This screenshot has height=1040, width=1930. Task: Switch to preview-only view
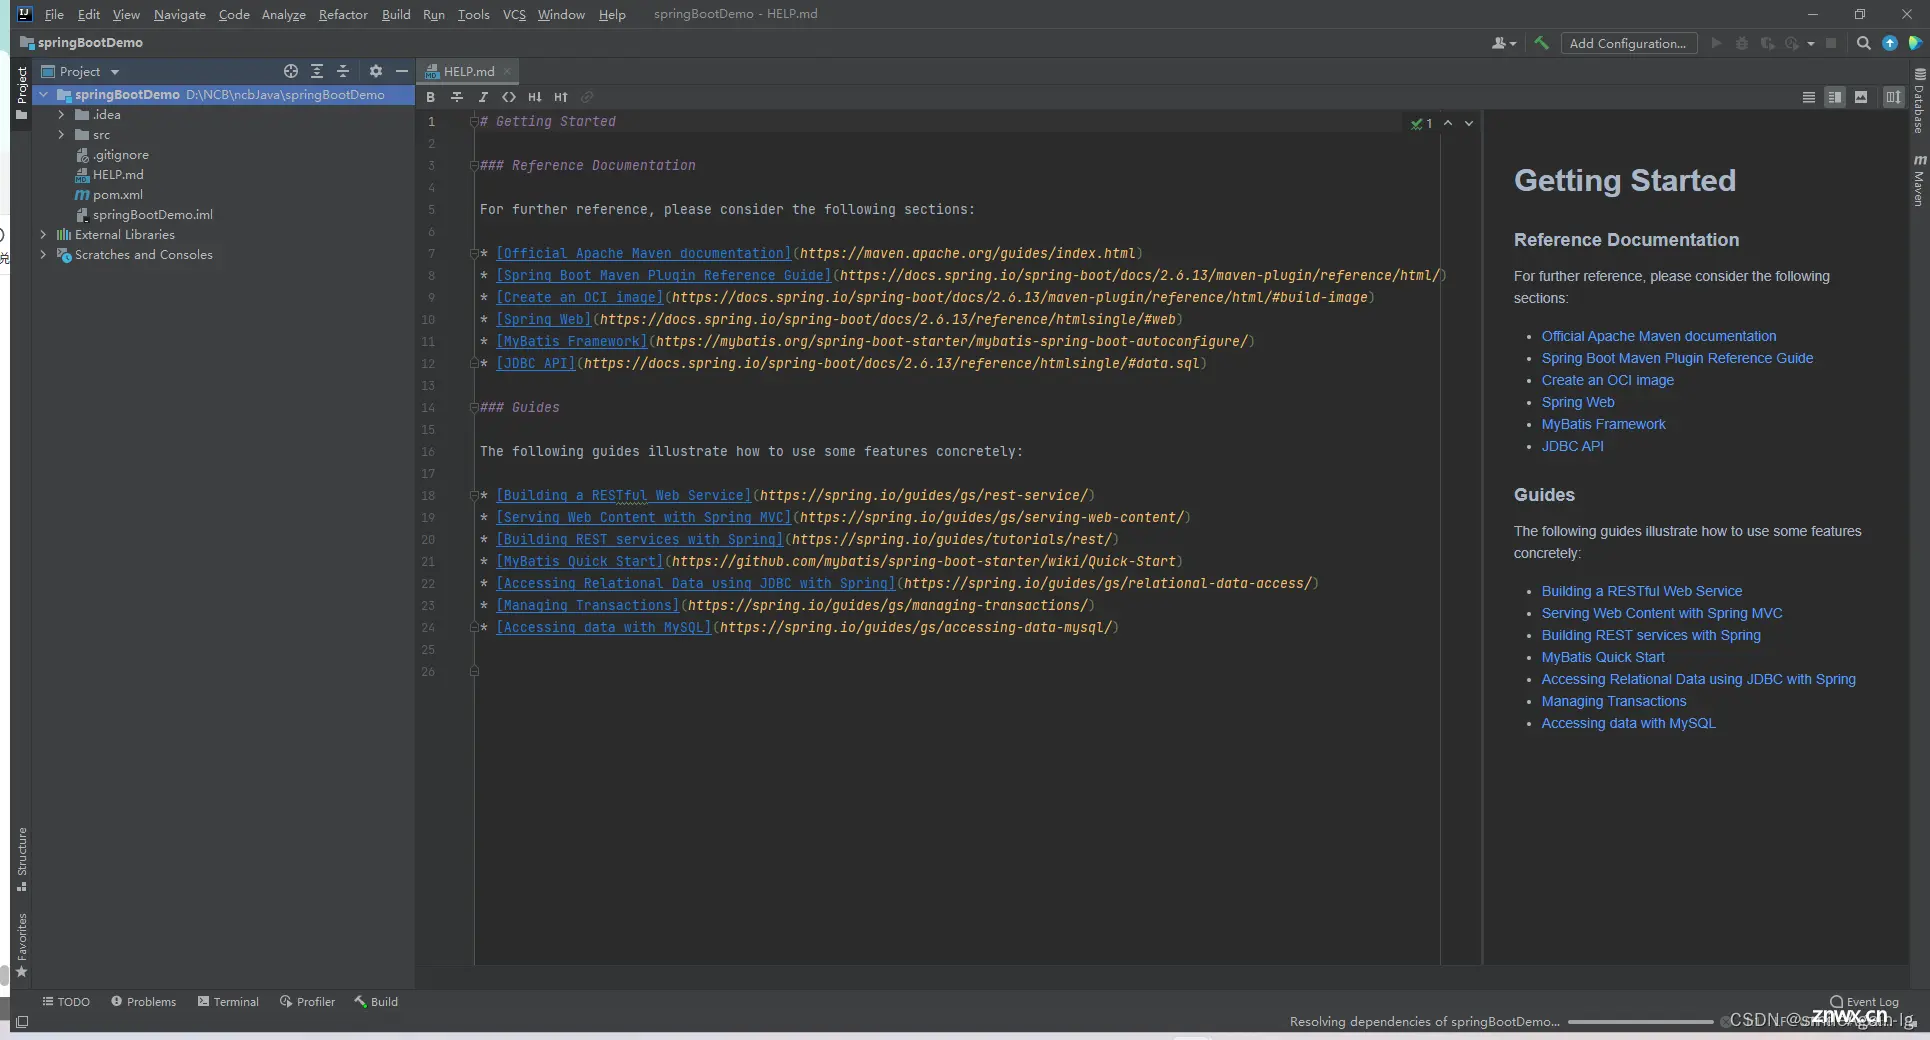(1861, 97)
